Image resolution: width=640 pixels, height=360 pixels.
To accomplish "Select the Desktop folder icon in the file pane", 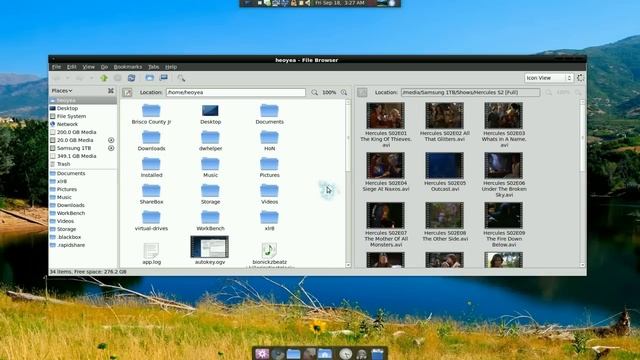I will pyautogui.click(x=210, y=110).
